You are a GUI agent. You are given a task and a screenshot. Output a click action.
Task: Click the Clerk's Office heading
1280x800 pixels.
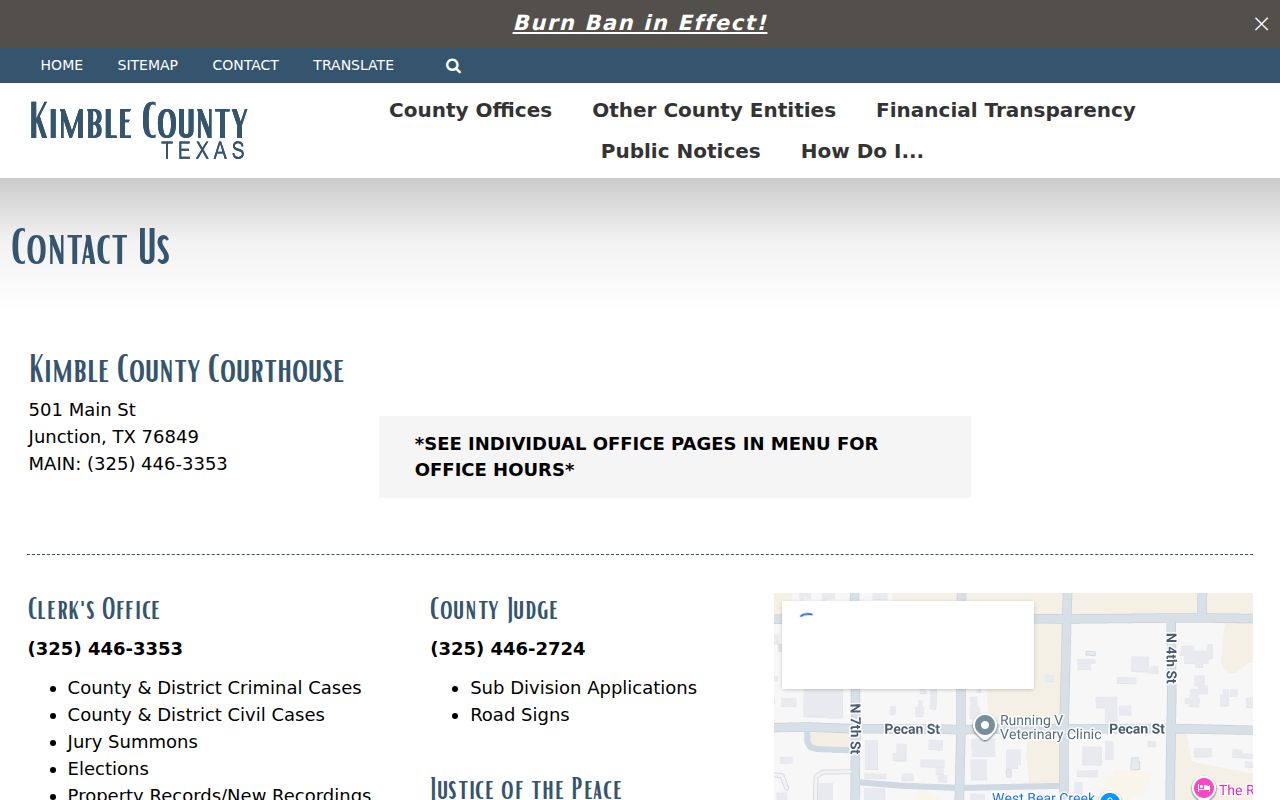coord(94,609)
